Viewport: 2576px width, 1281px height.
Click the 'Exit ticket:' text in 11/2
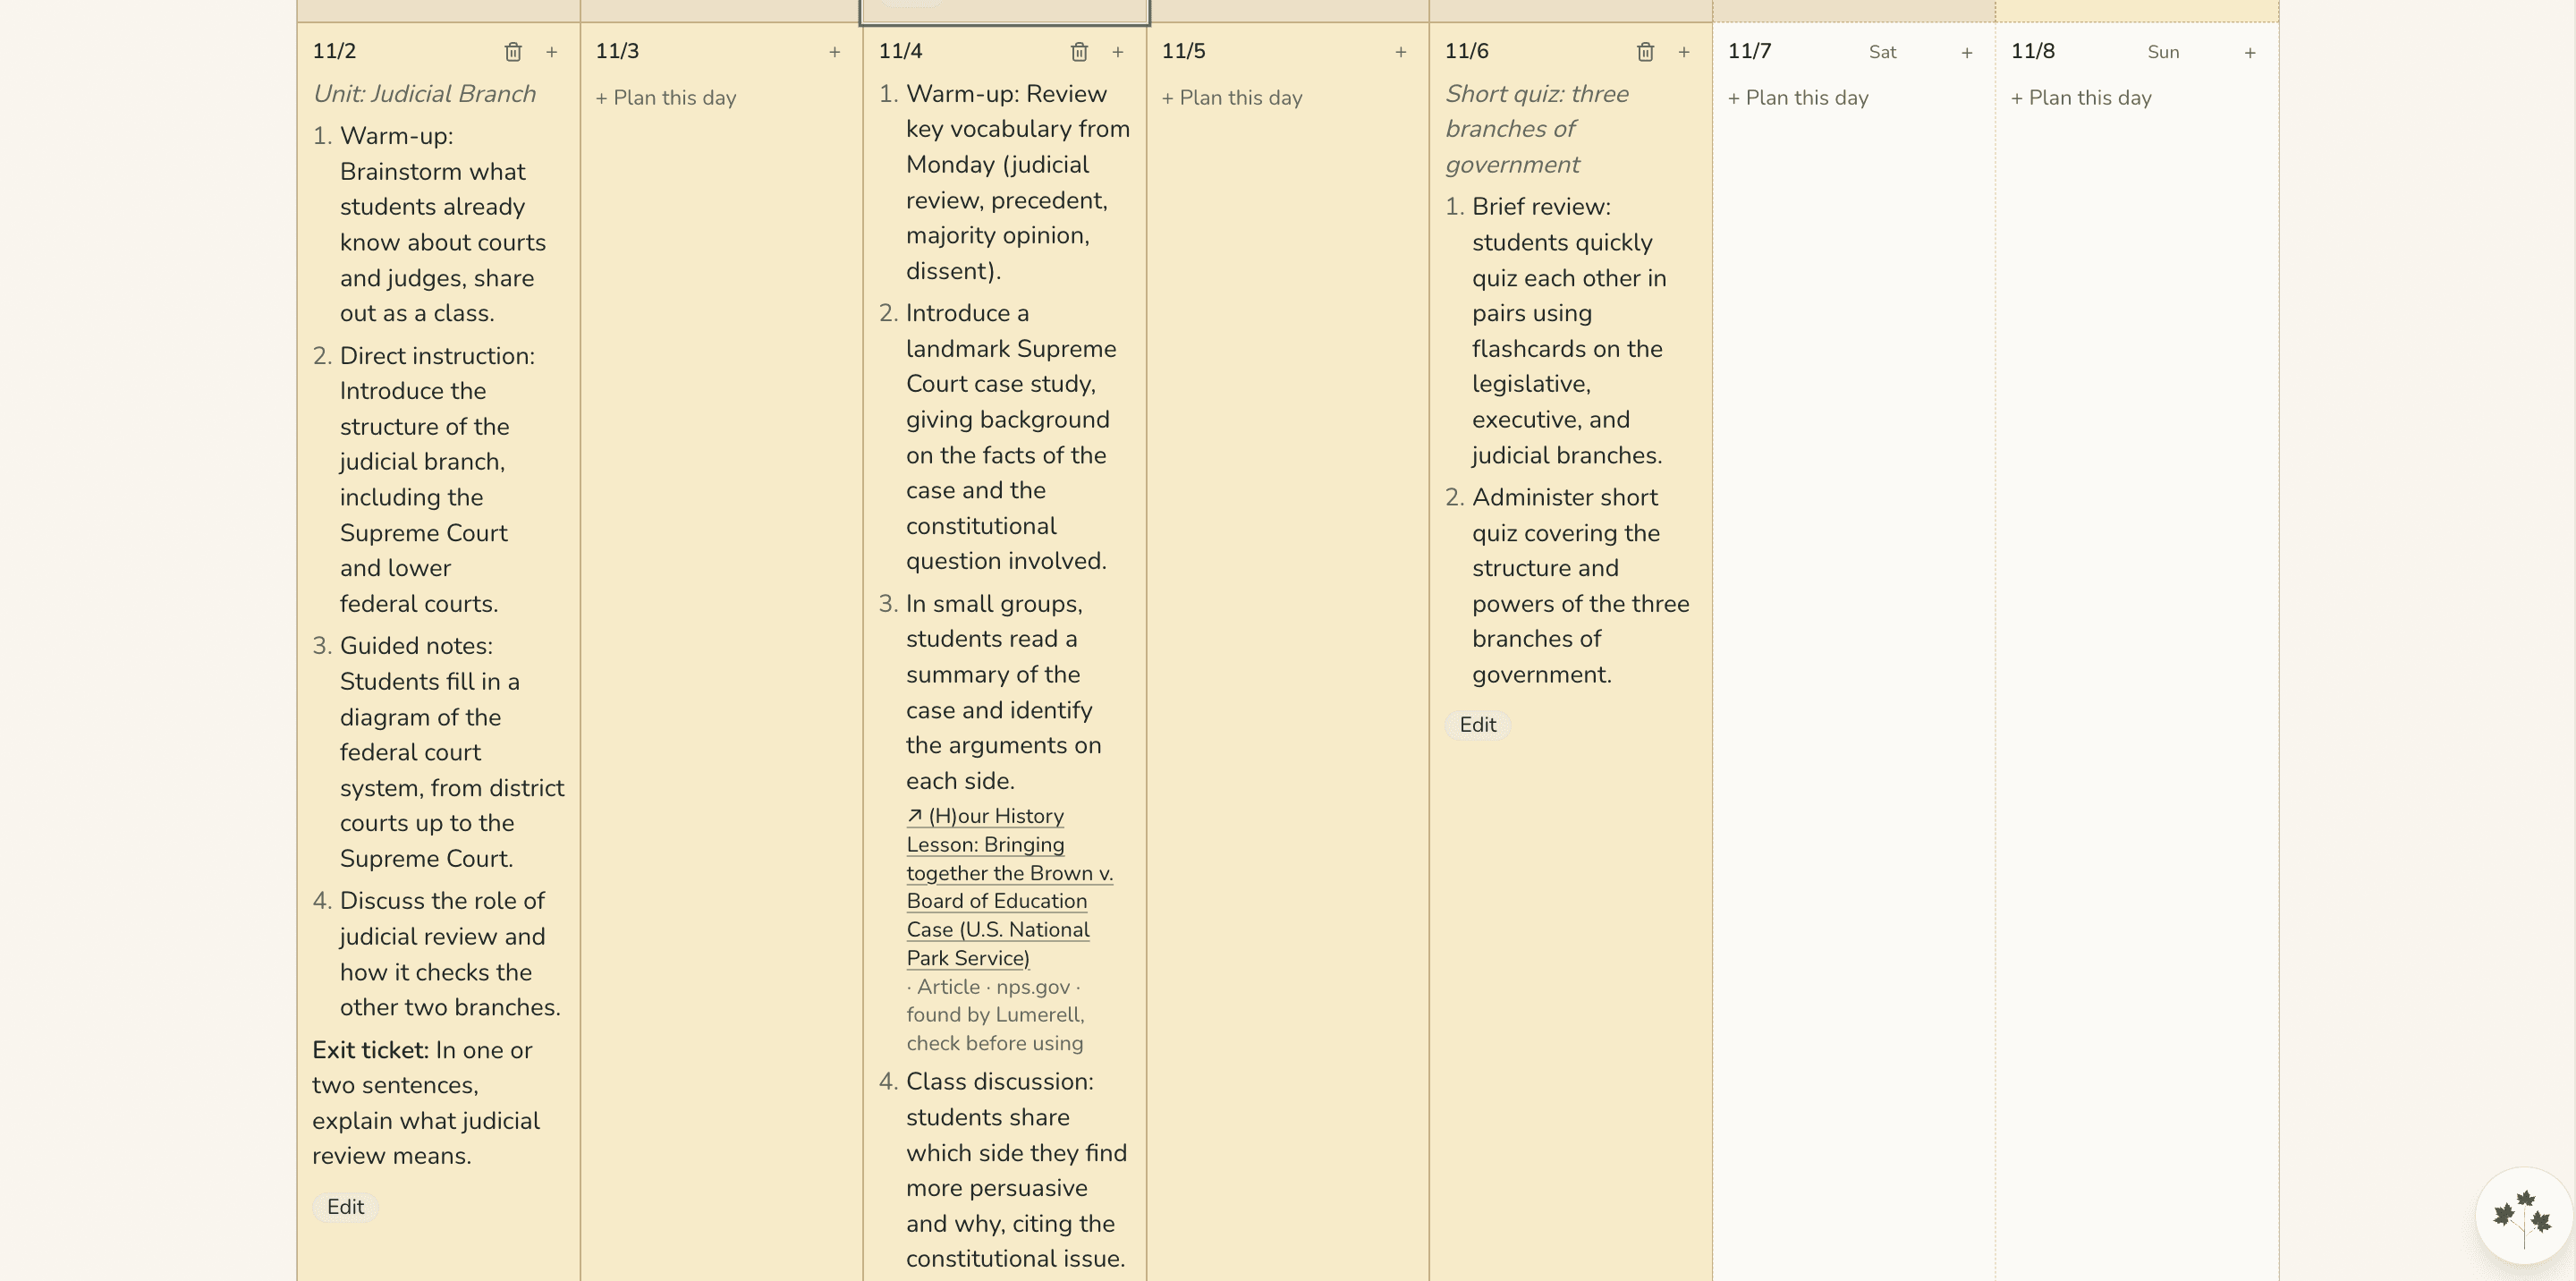[370, 1050]
